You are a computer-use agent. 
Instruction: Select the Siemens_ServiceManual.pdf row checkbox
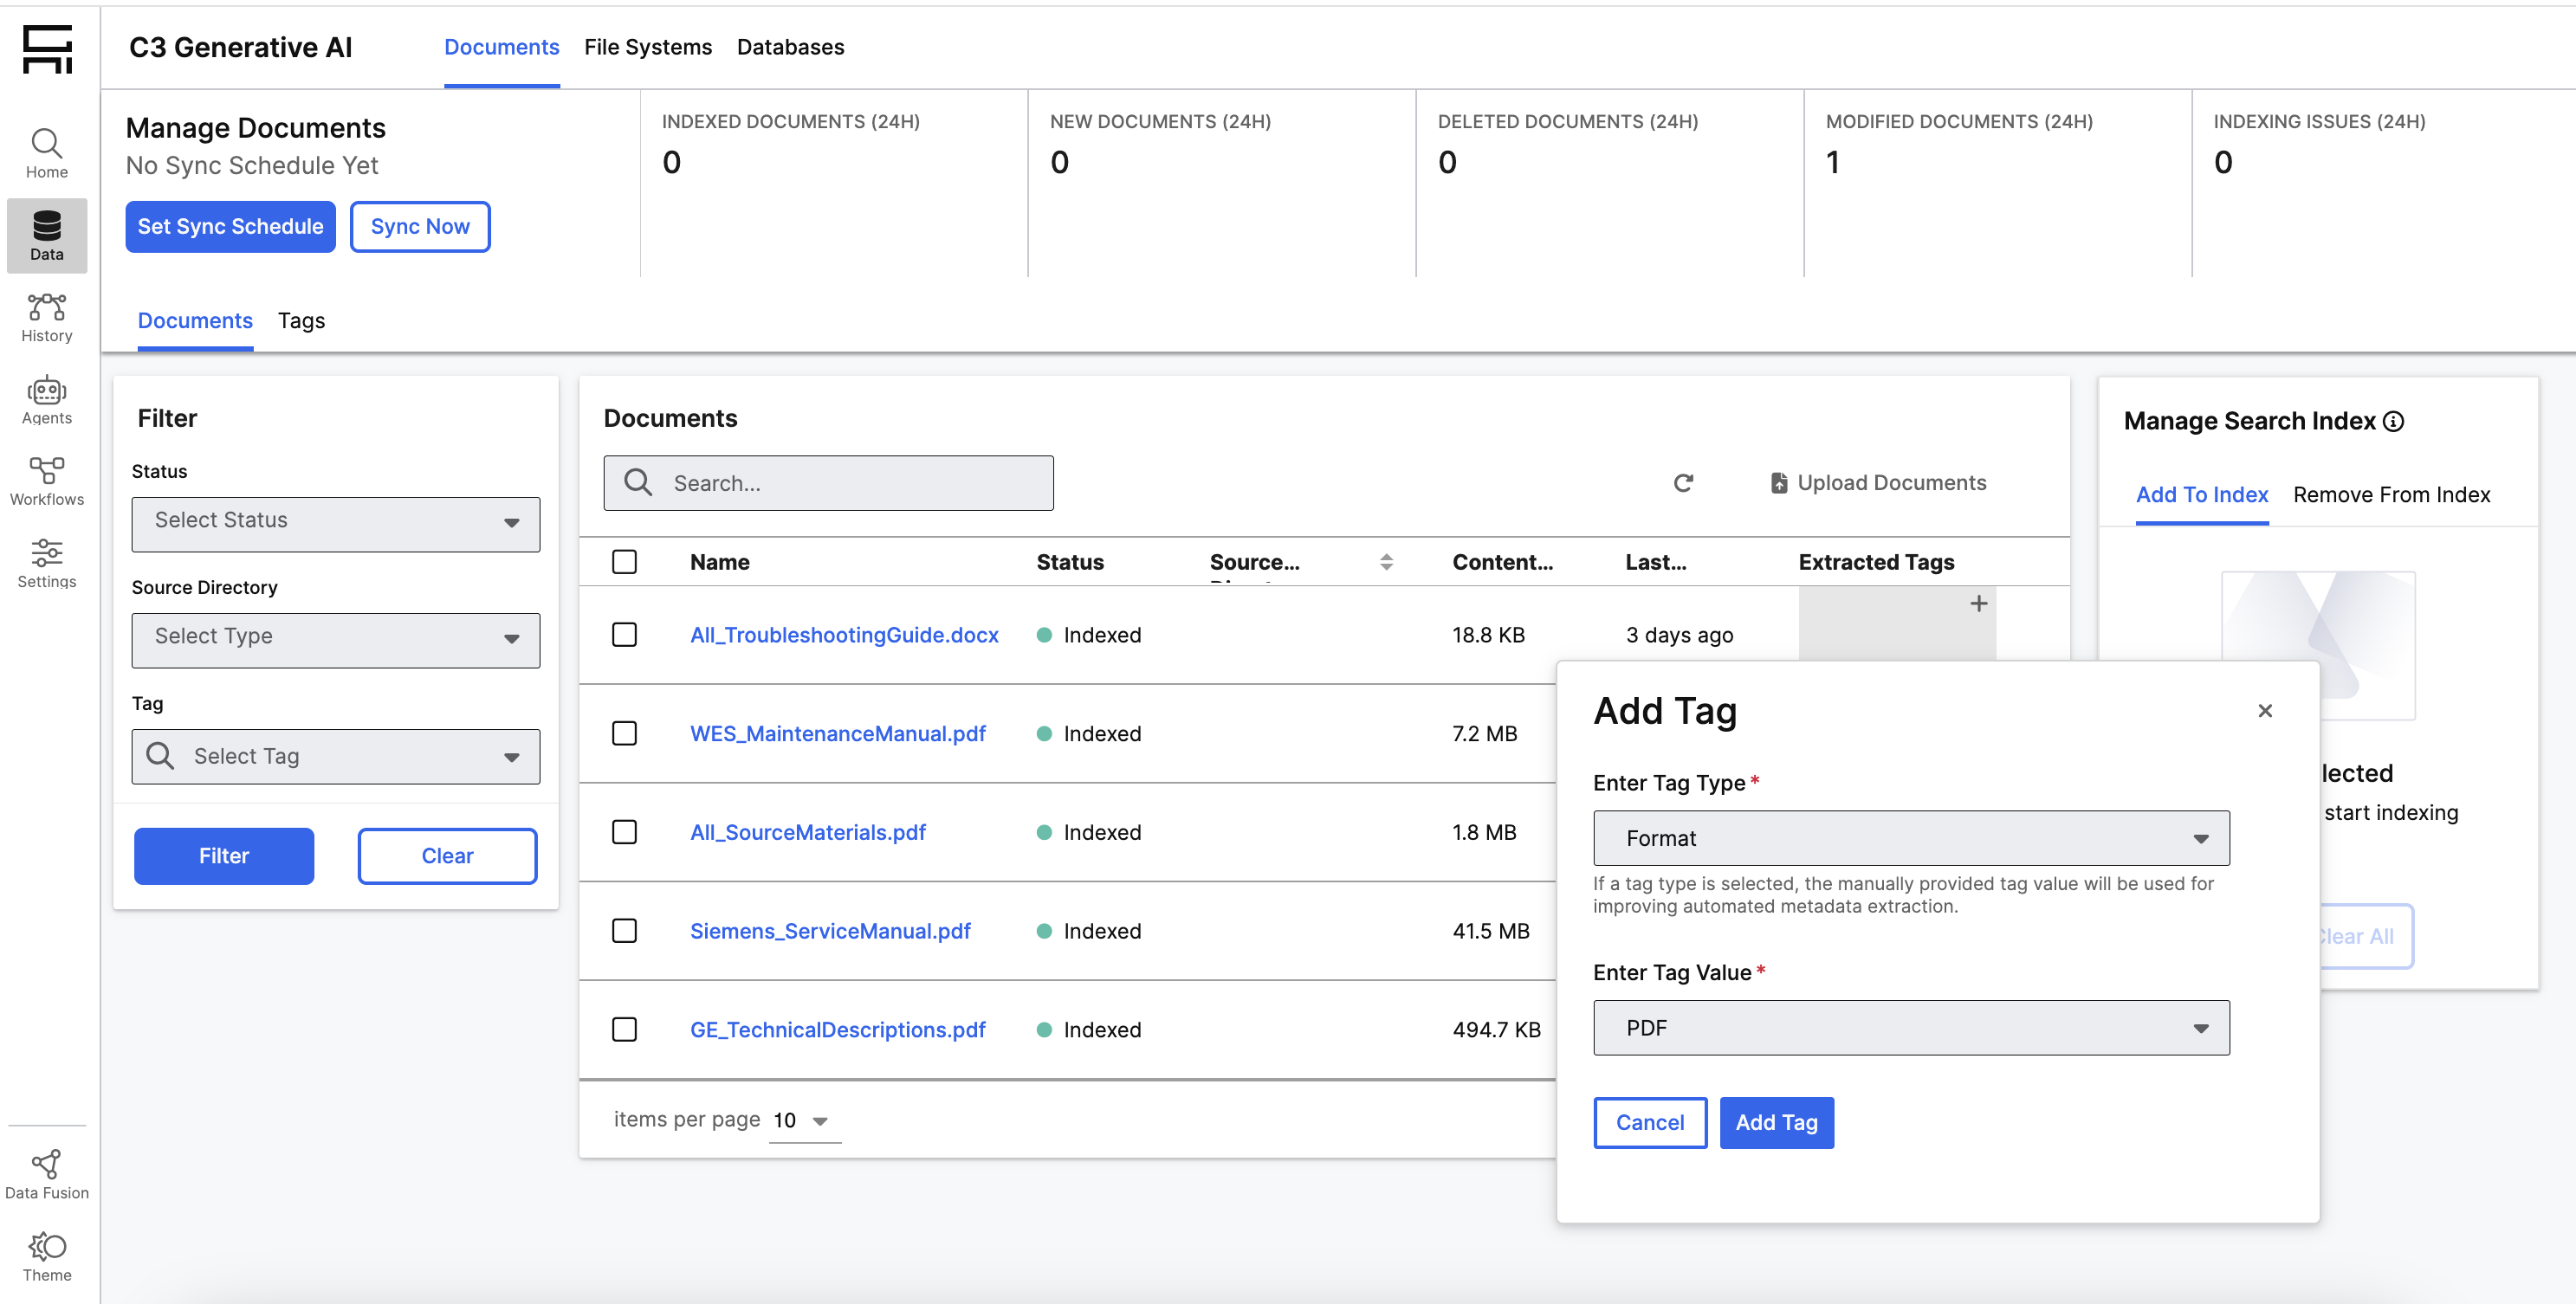[624, 931]
